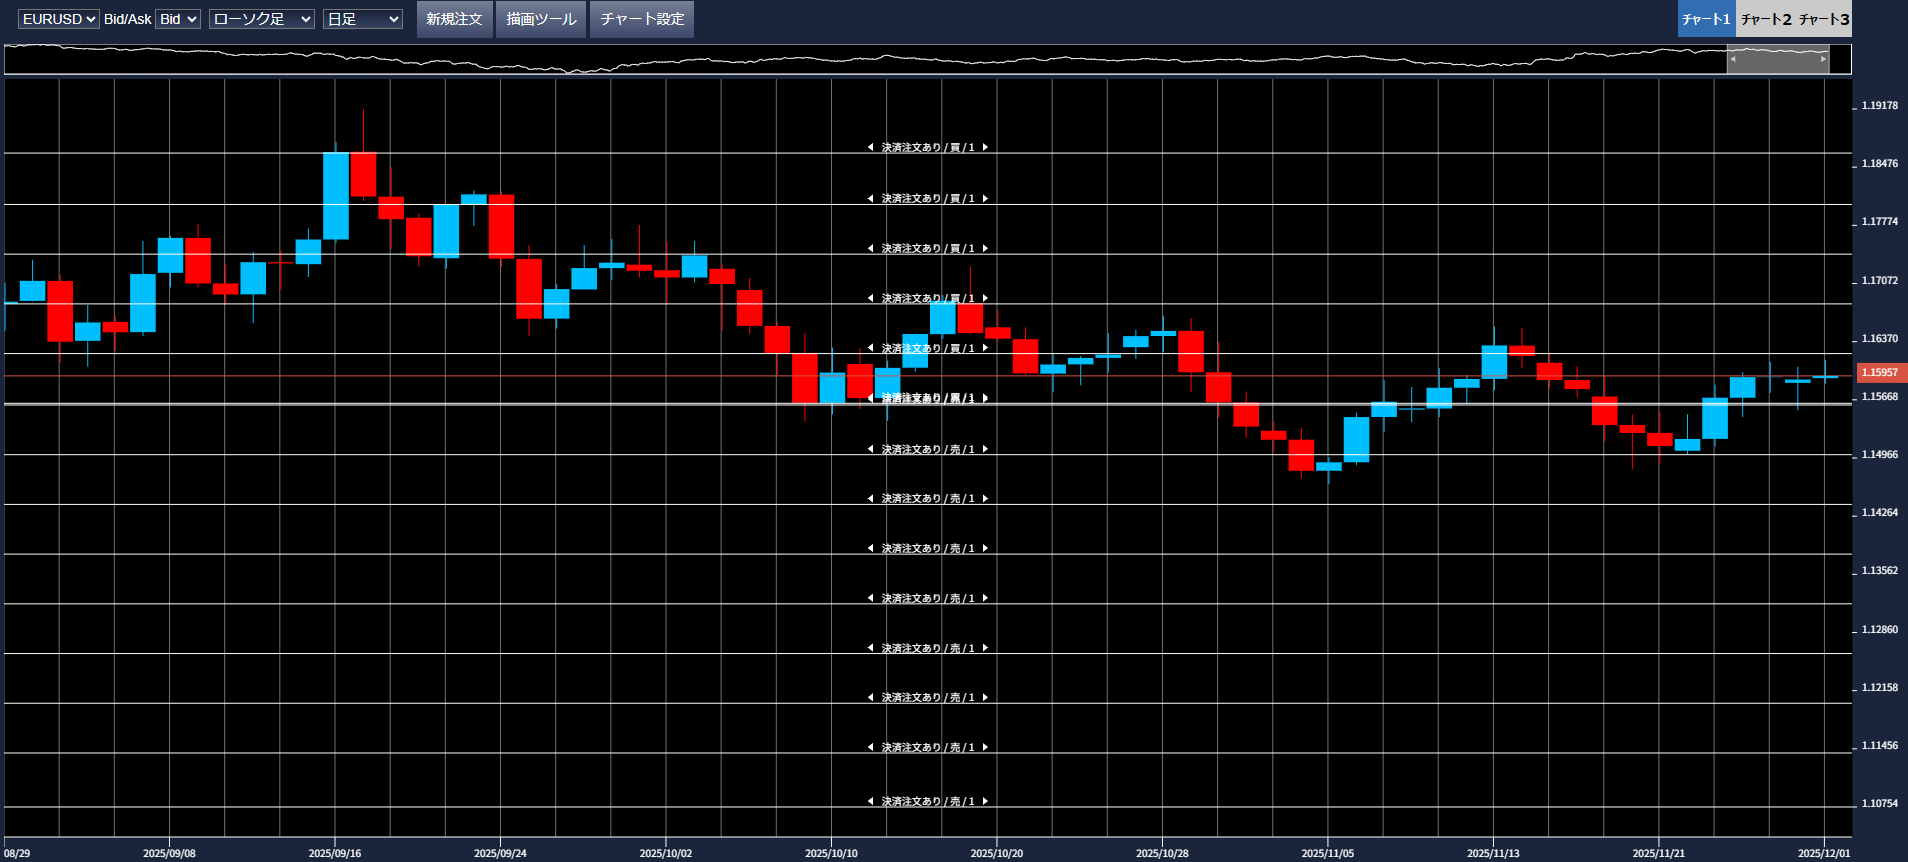This screenshot has width=1908, height=862.
Task: Click right arrow on topmost 買 order label
Action: coord(985,148)
